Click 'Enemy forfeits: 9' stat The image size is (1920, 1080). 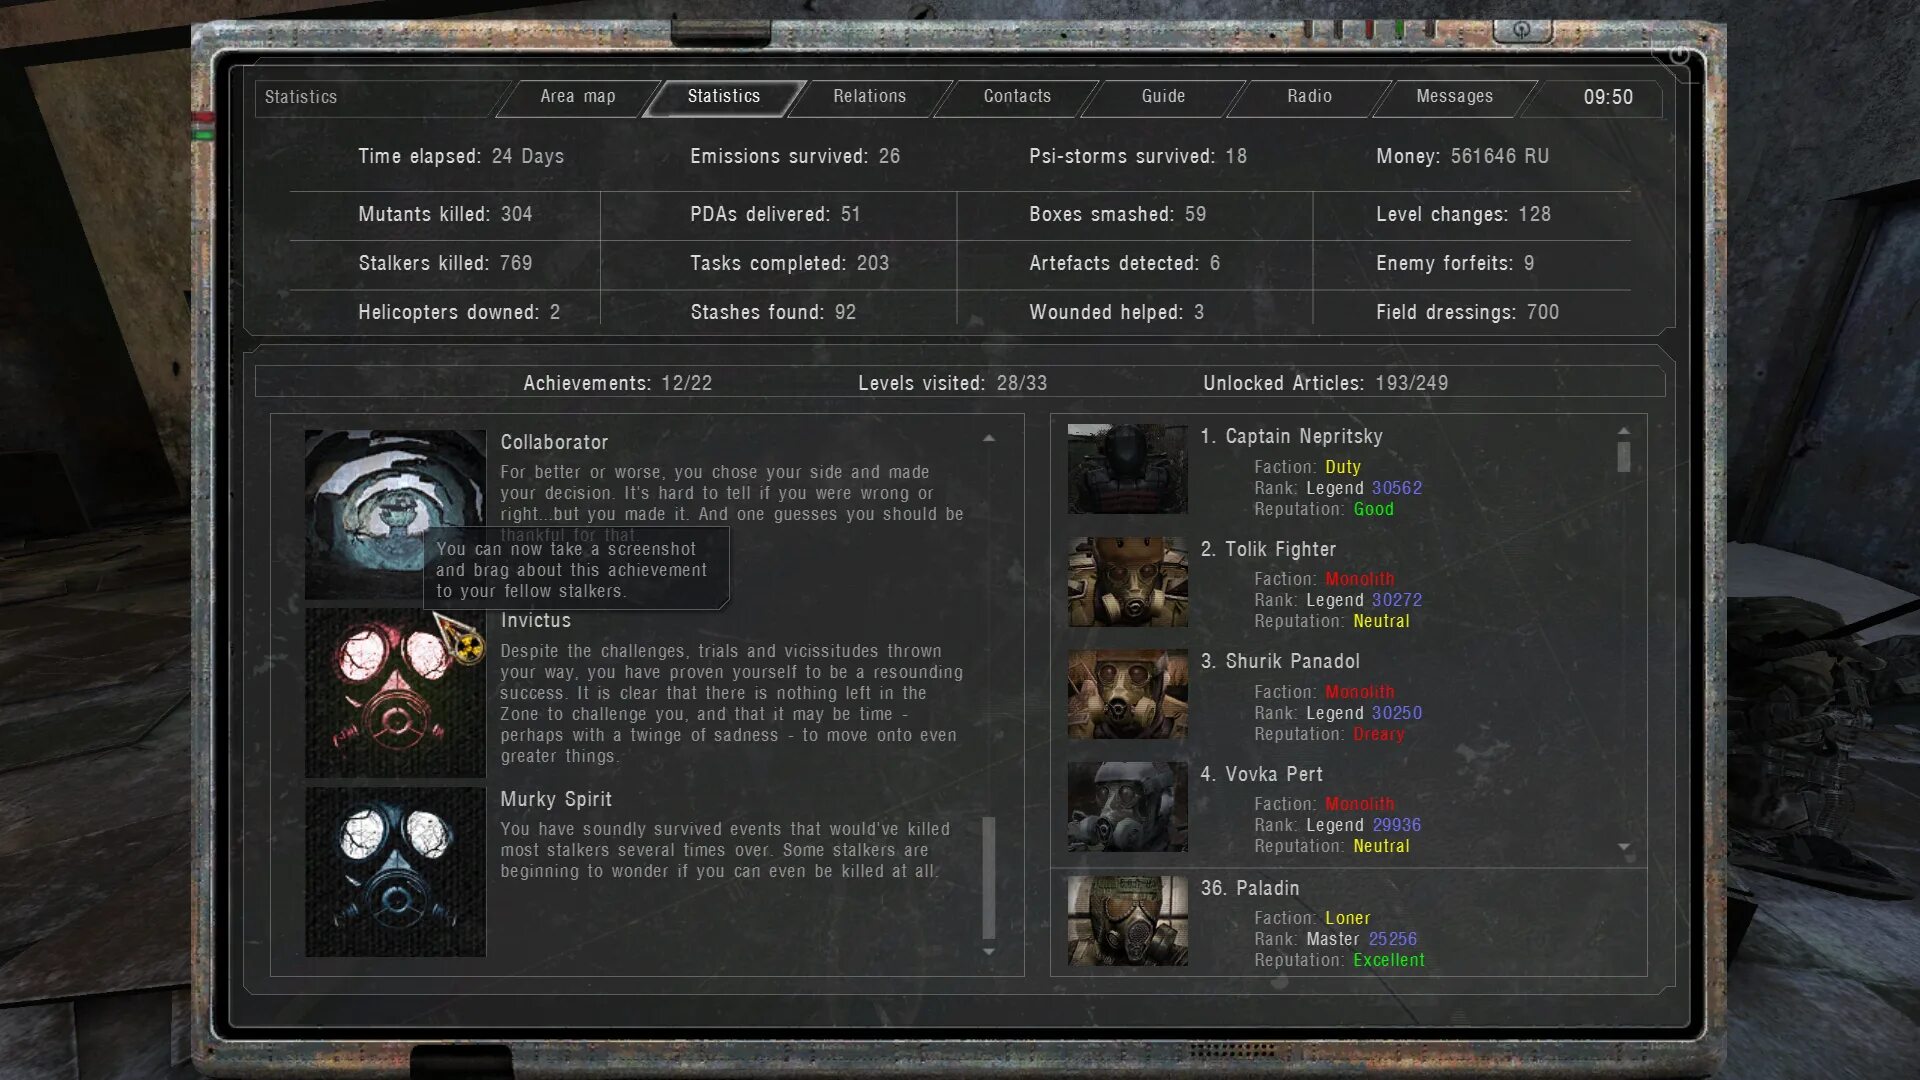tap(1455, 263)
